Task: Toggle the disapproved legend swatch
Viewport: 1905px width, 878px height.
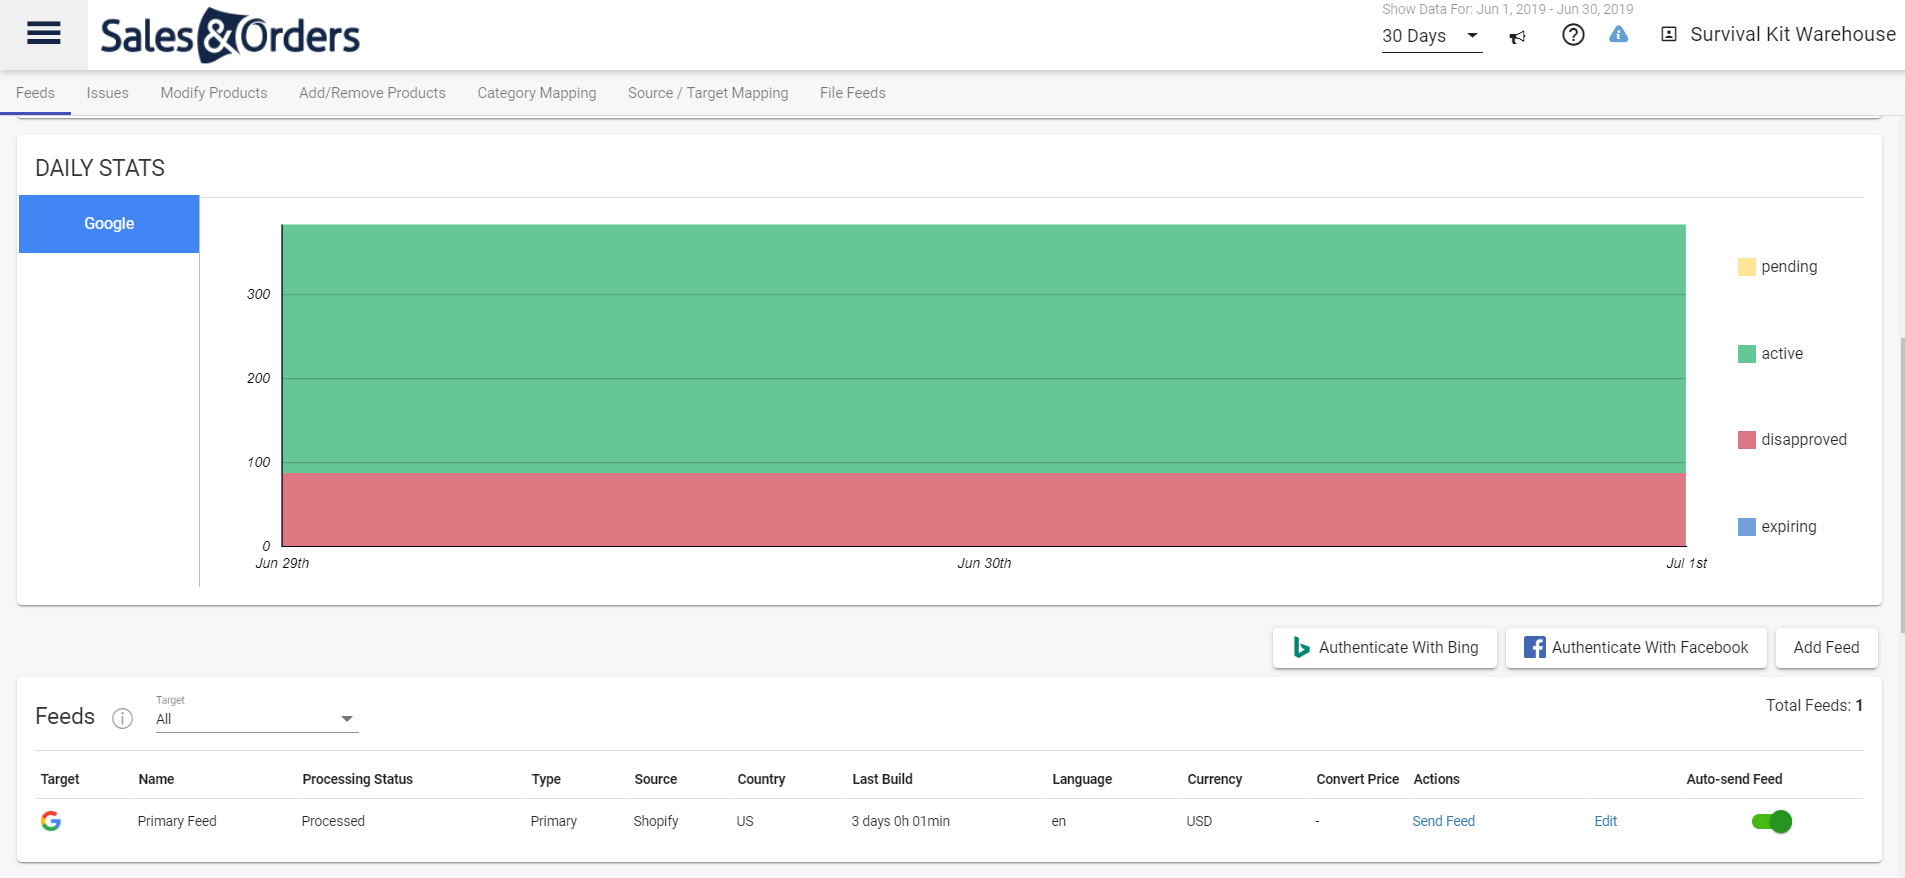Action: tap(1747, 440)
